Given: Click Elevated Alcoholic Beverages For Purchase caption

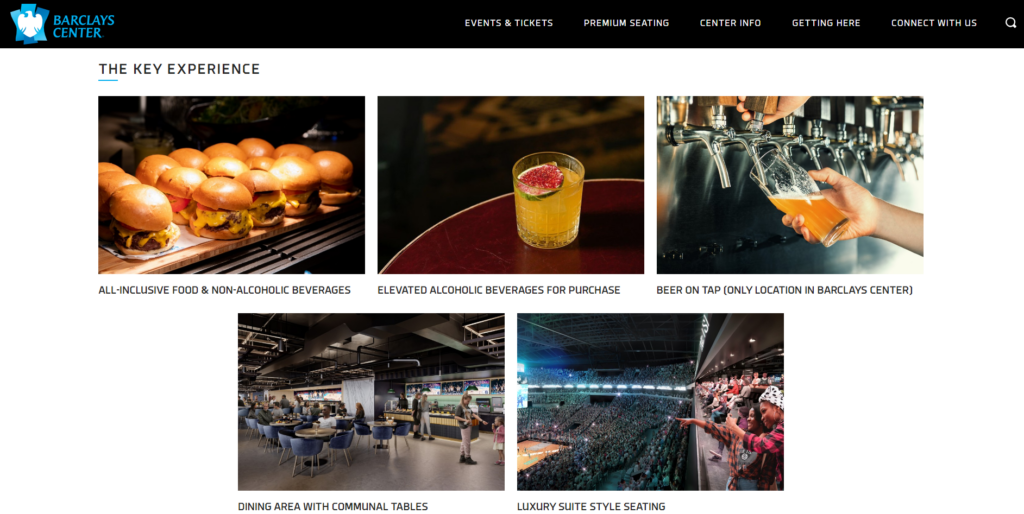Looking at the screenshot, I should coord(499,290).
